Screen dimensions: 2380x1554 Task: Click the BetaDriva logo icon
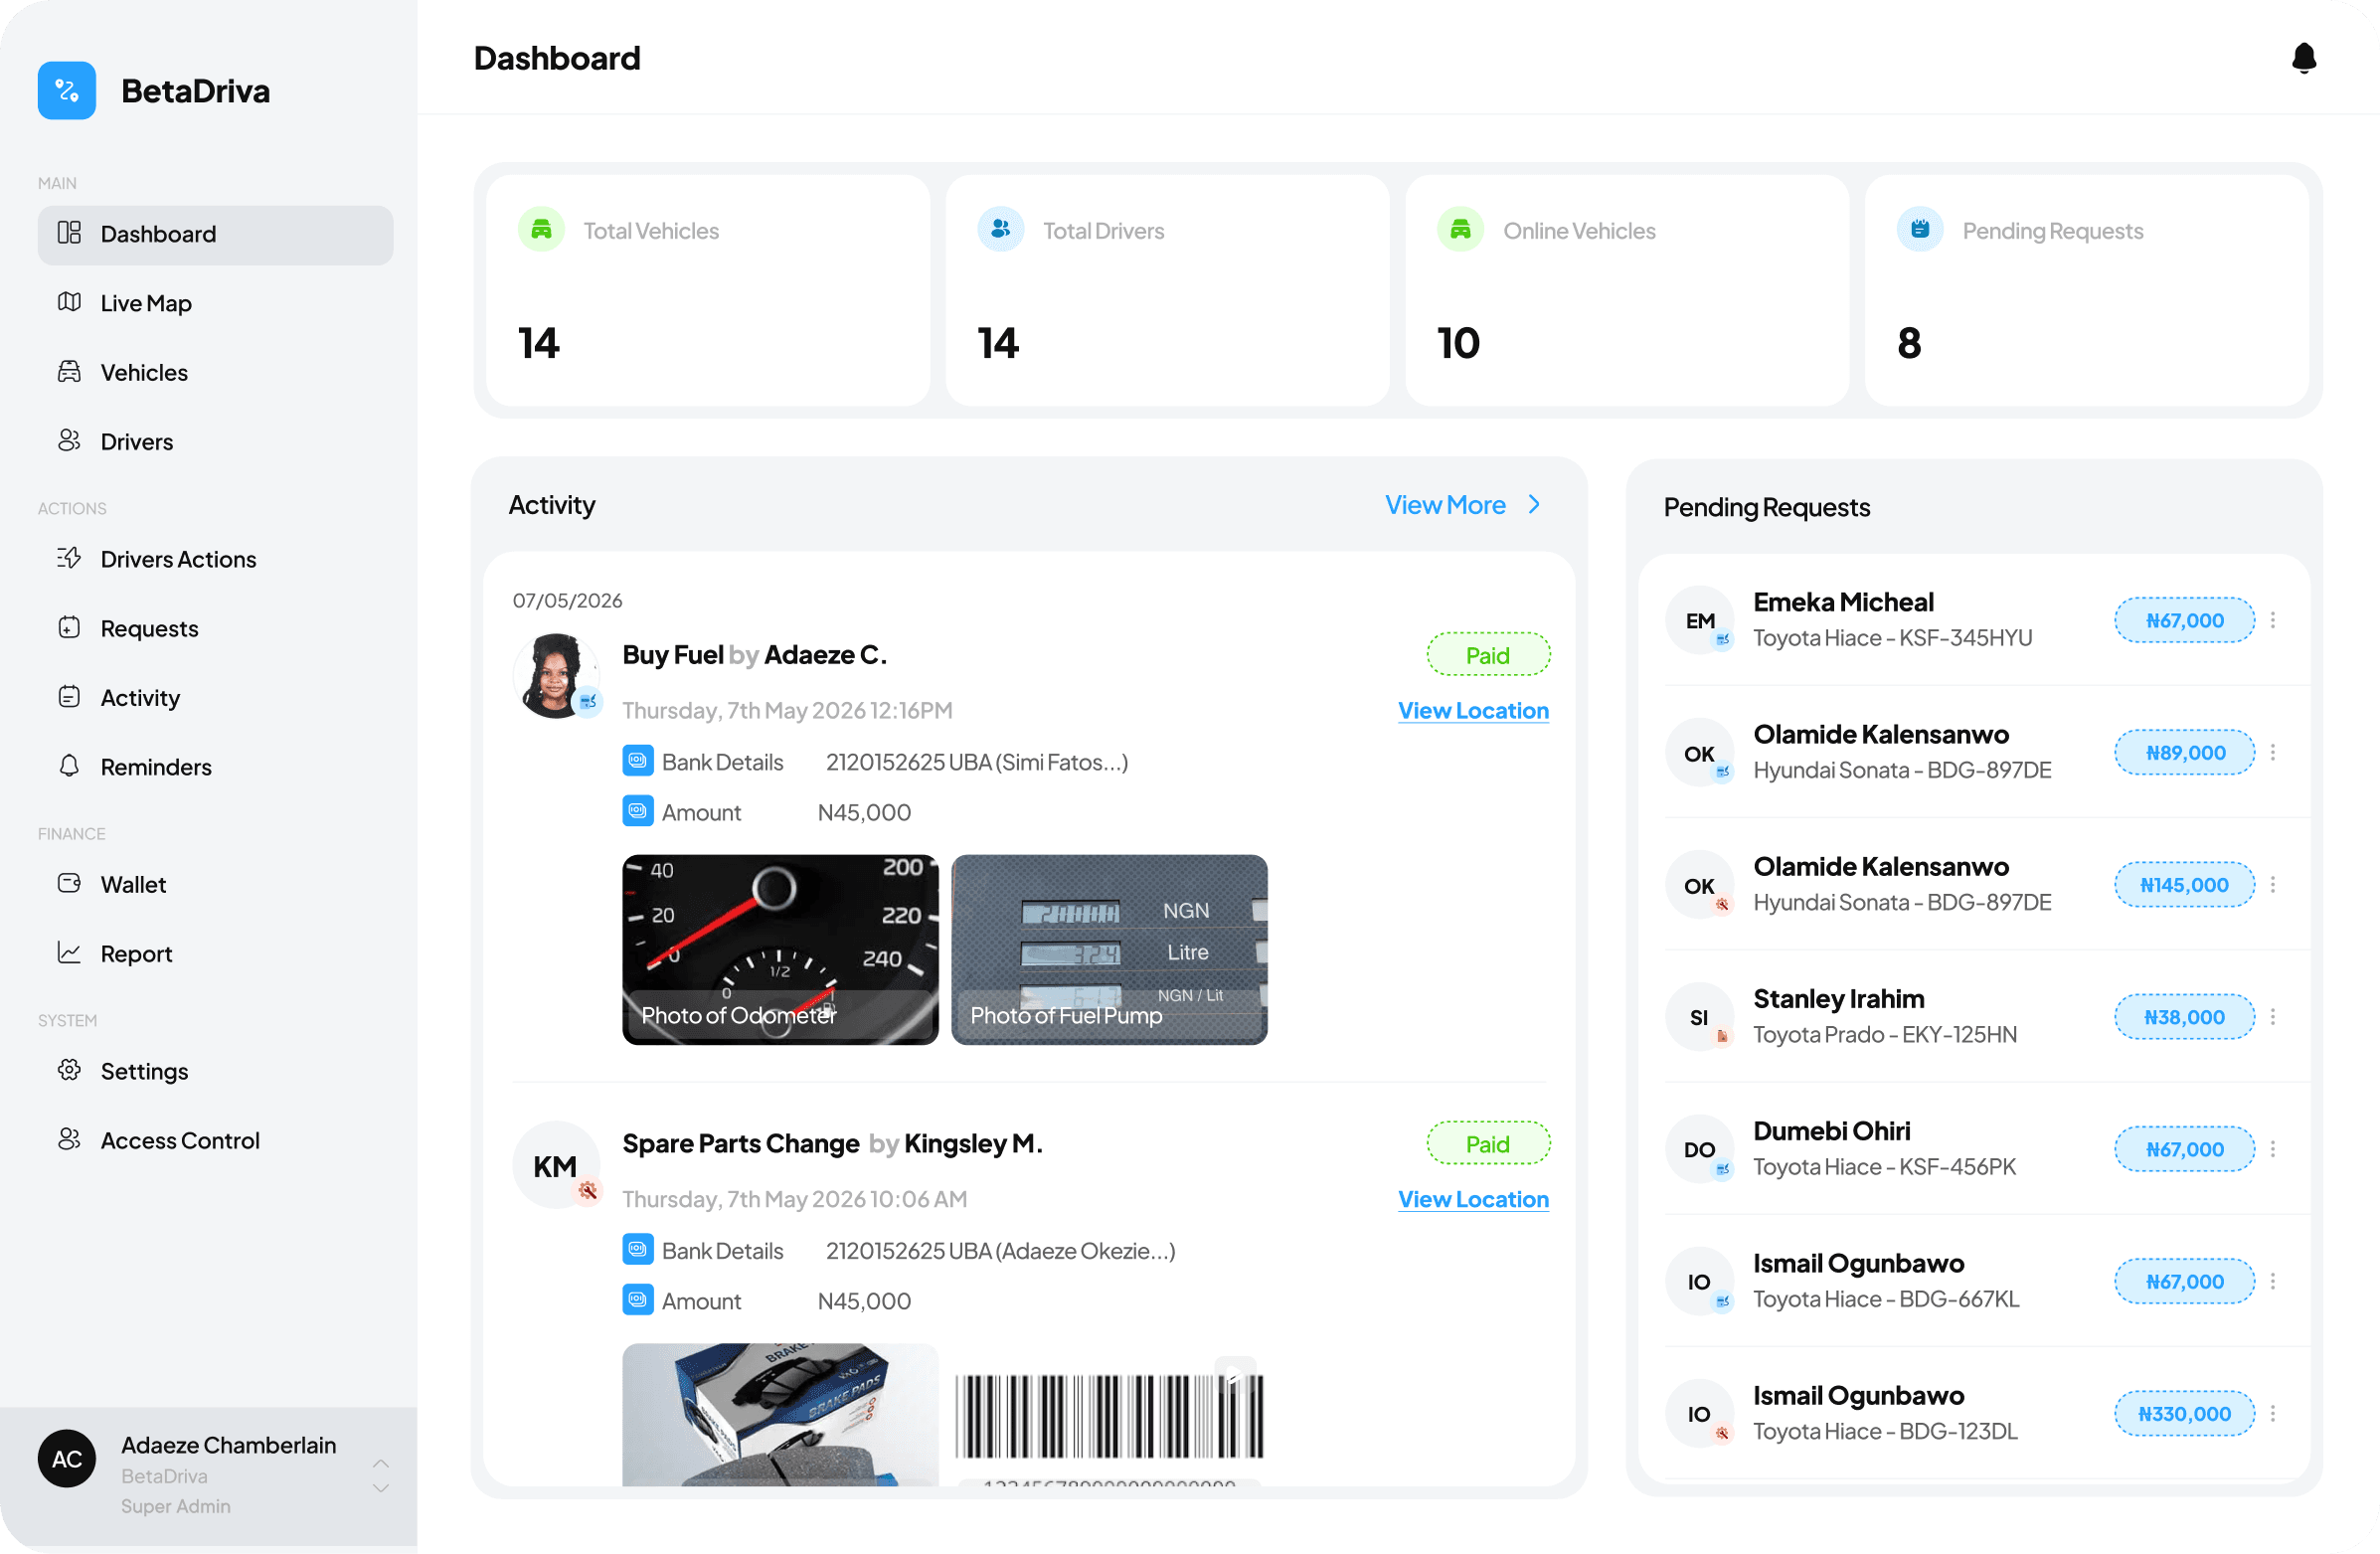67,91
